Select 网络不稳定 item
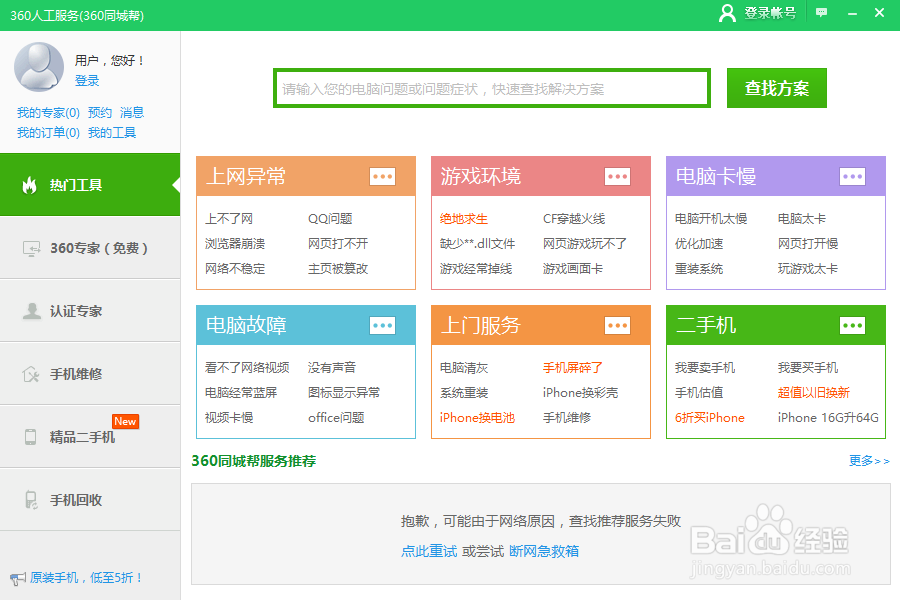This screenshot has width=900, height=600. coord(235,269)
